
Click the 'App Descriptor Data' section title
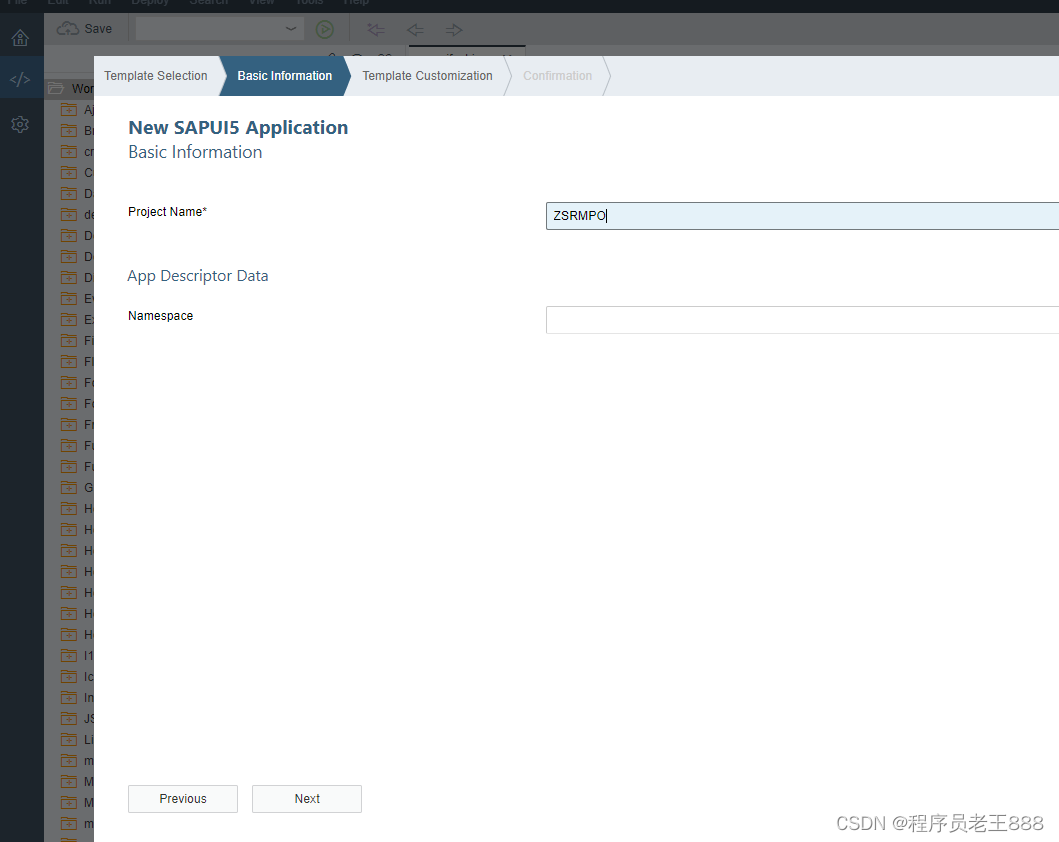[x=198, y=275]
